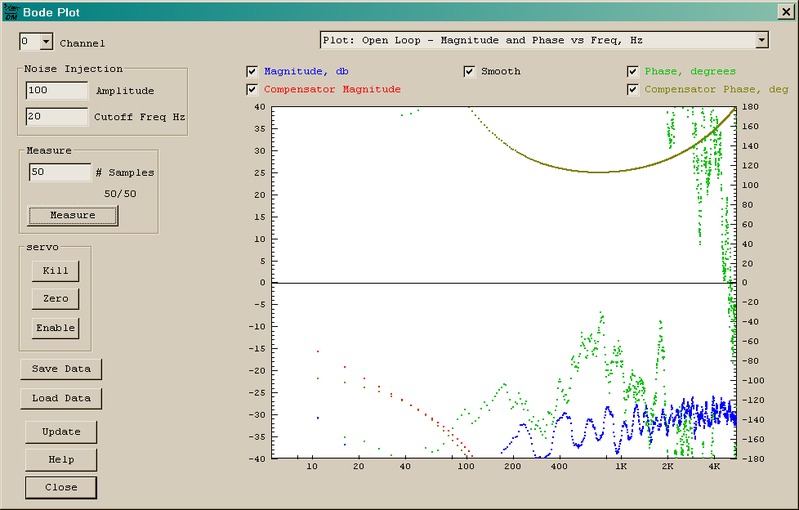Toggle the Magnitude, db checkbox
Viewport: 799px width, 510px height.
click(252, 72)
